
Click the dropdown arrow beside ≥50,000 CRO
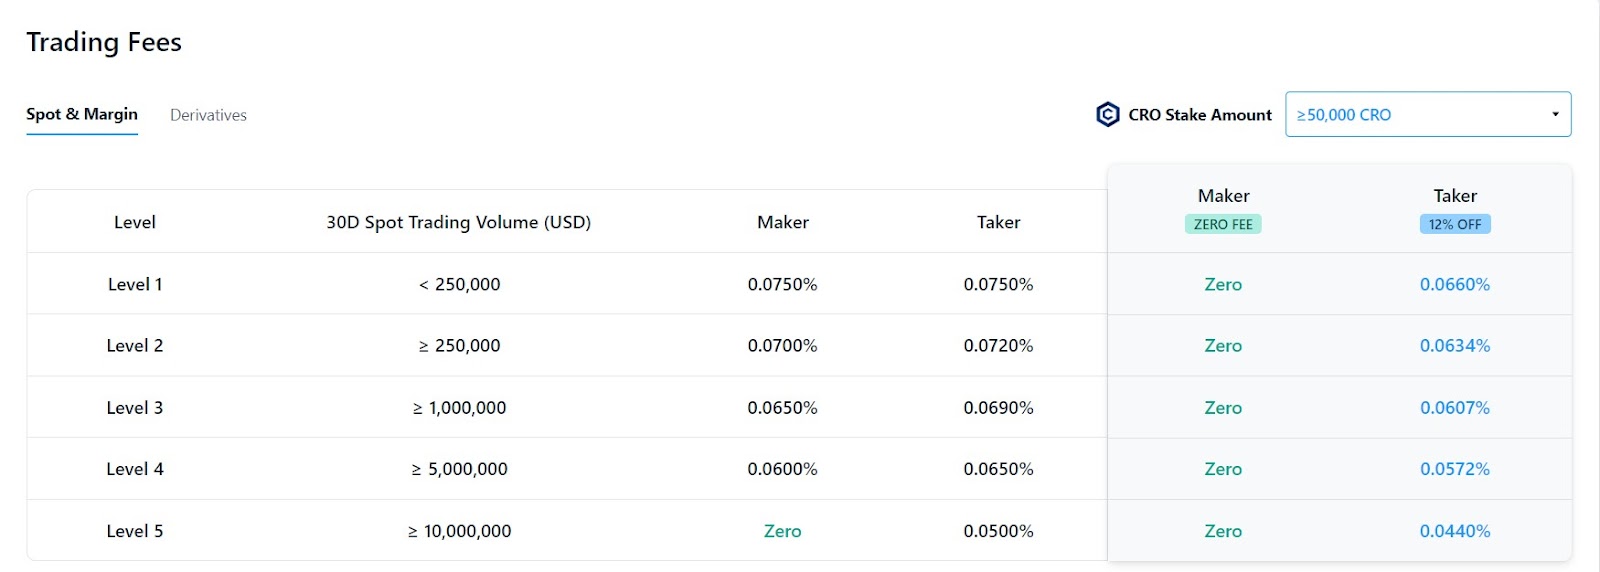click(1555, 114)
